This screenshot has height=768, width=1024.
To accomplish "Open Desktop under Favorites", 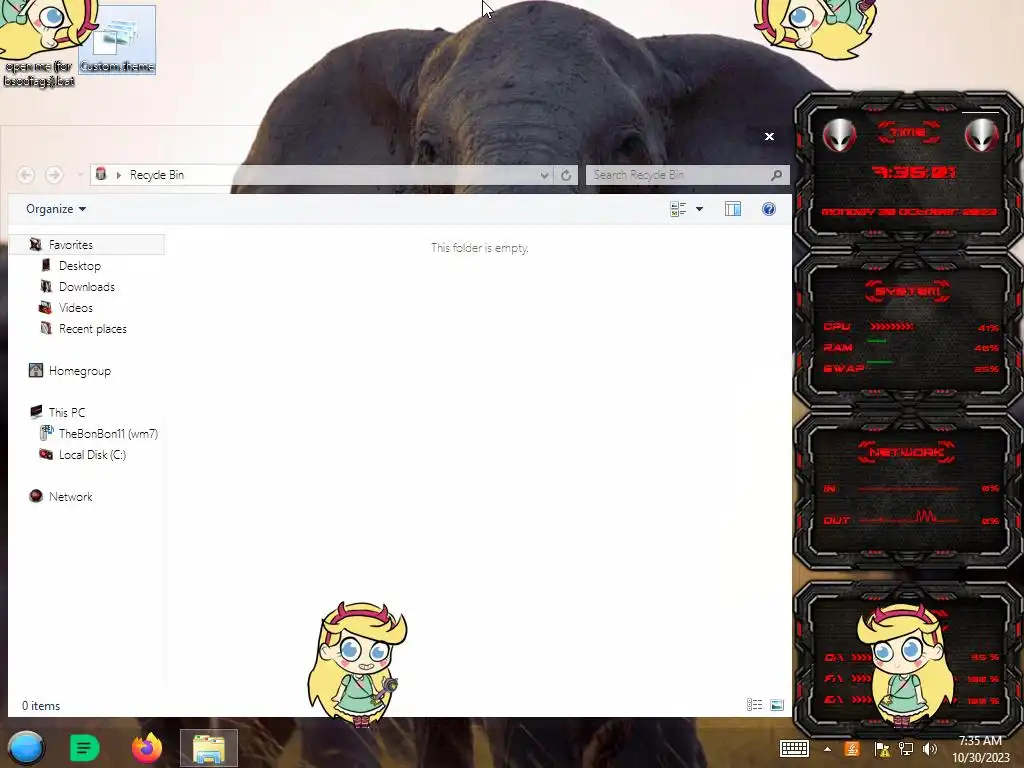I will click(x=80, y=266).
